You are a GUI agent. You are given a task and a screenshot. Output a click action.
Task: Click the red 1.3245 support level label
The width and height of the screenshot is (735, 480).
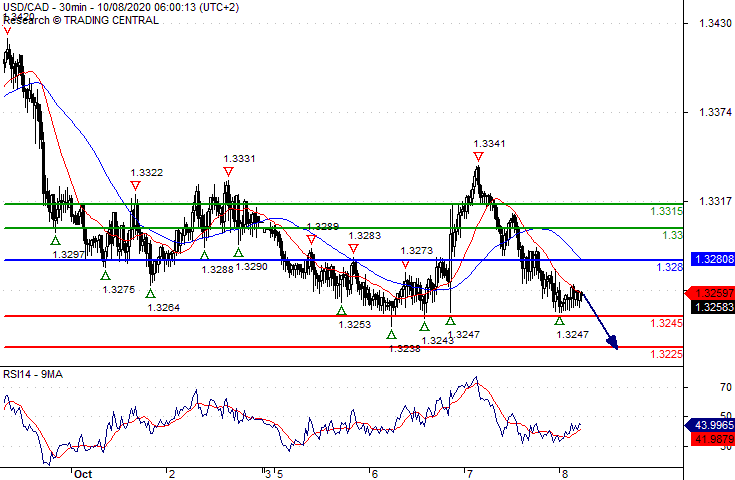point(666,323)
